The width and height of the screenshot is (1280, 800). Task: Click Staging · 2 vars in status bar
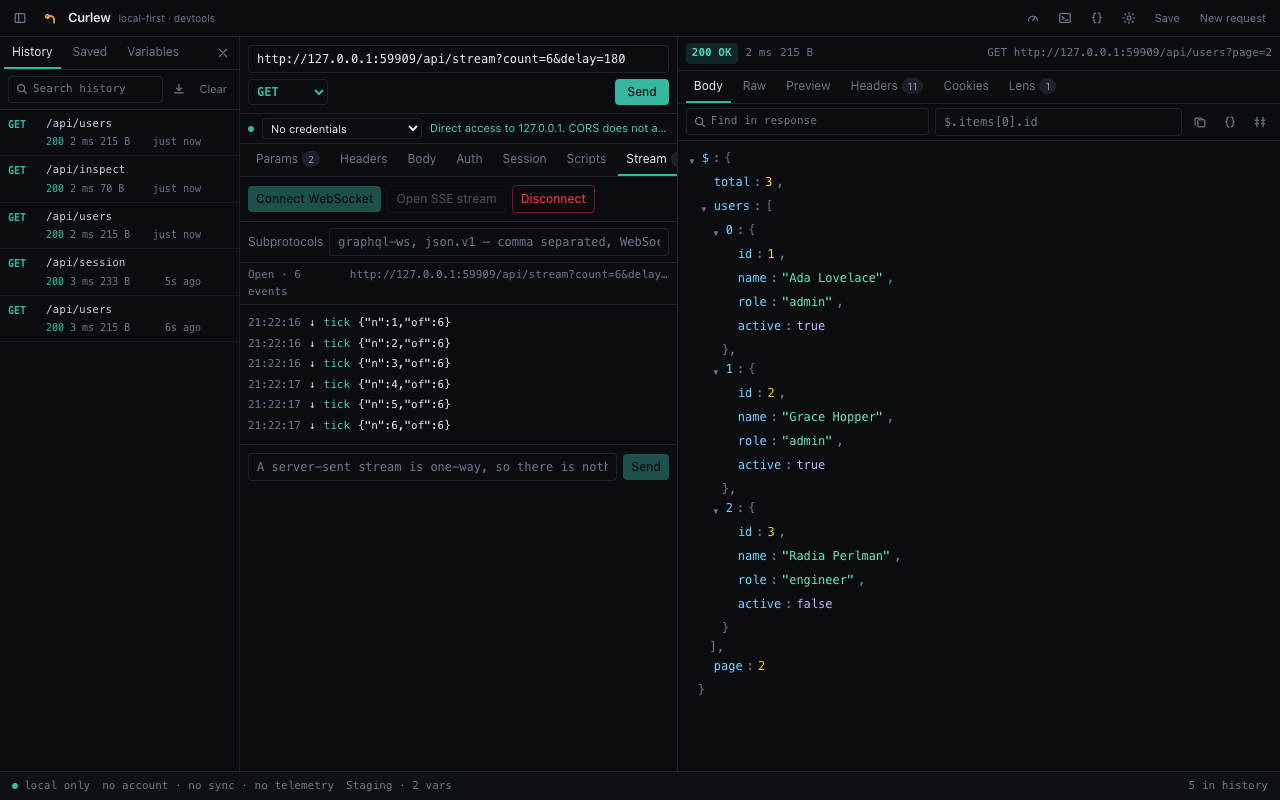pyautogui.click(x=399, y=786)
